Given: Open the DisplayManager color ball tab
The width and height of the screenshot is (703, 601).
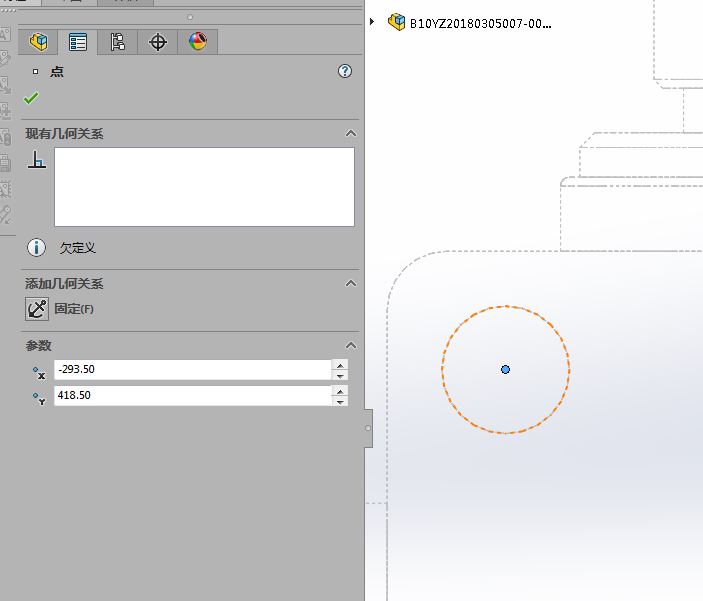Looking at the screenshot, I should point(197,42).
